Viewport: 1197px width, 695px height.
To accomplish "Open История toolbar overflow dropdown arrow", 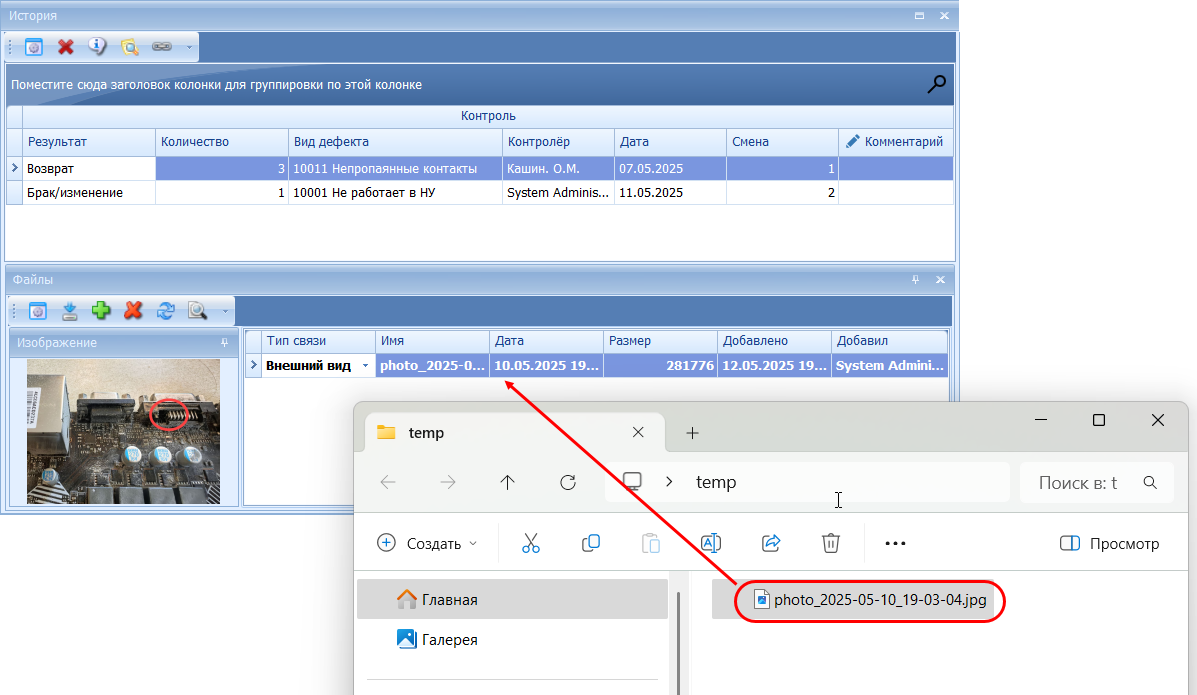I will 189,47.
